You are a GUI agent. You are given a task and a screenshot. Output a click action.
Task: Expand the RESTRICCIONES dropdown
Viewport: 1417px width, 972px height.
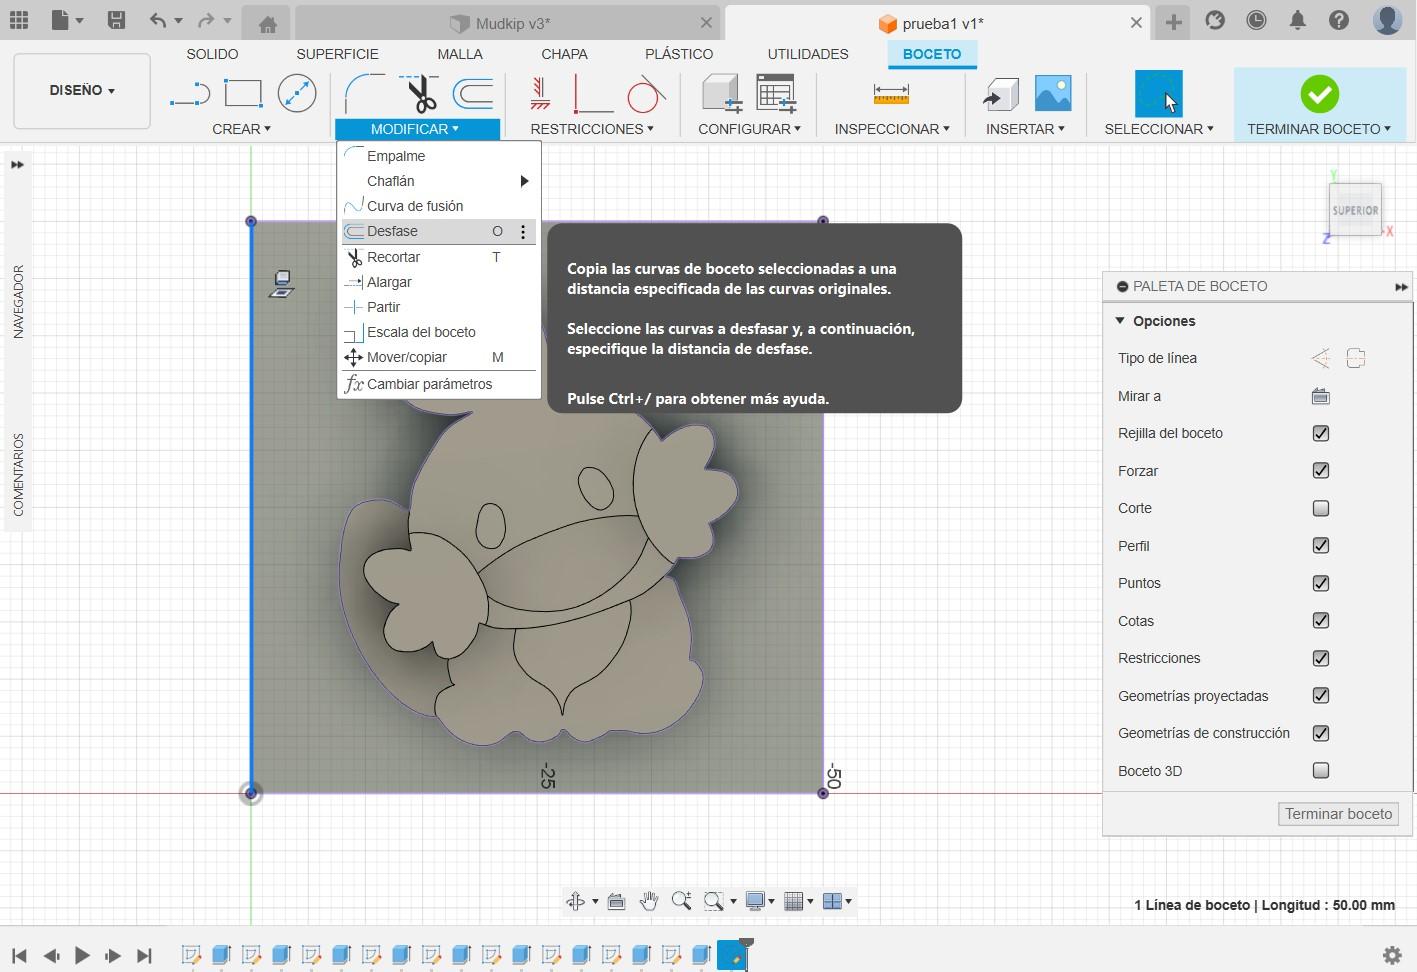pos(591,129)
